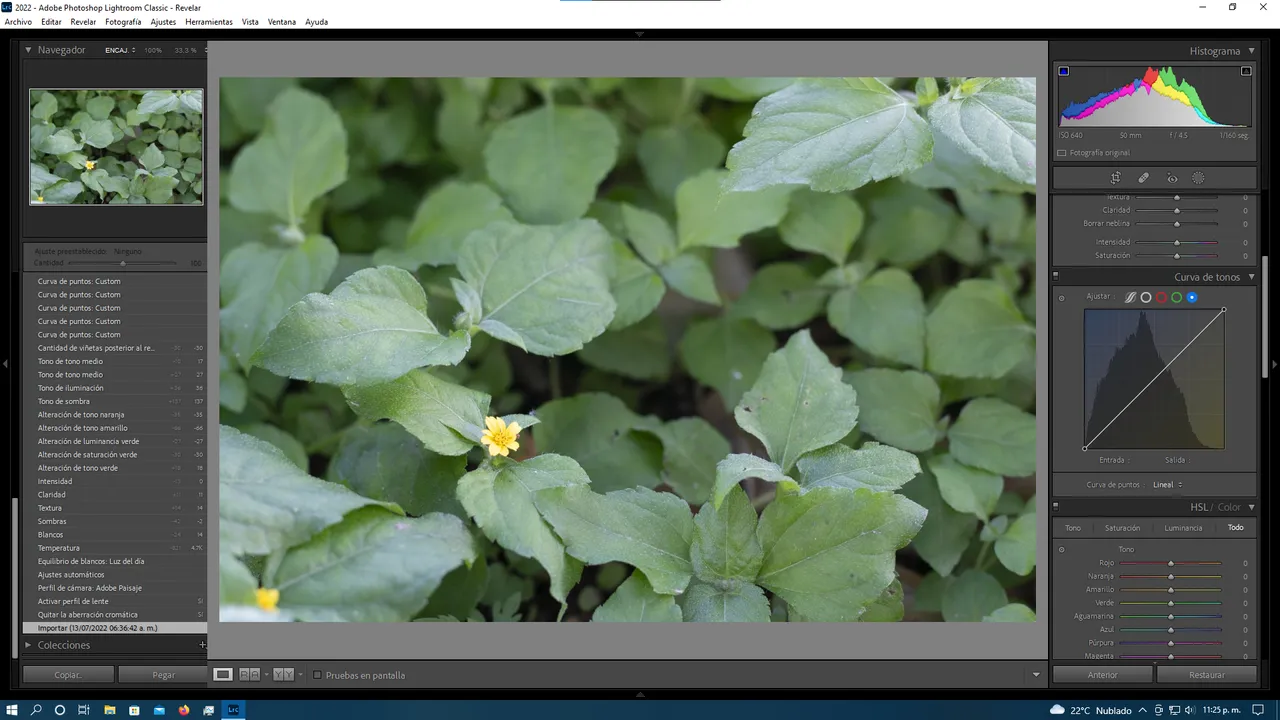
Task: Select the parametric curve adjust icon
Action: pyautogui.click(x=1130, y=297)
